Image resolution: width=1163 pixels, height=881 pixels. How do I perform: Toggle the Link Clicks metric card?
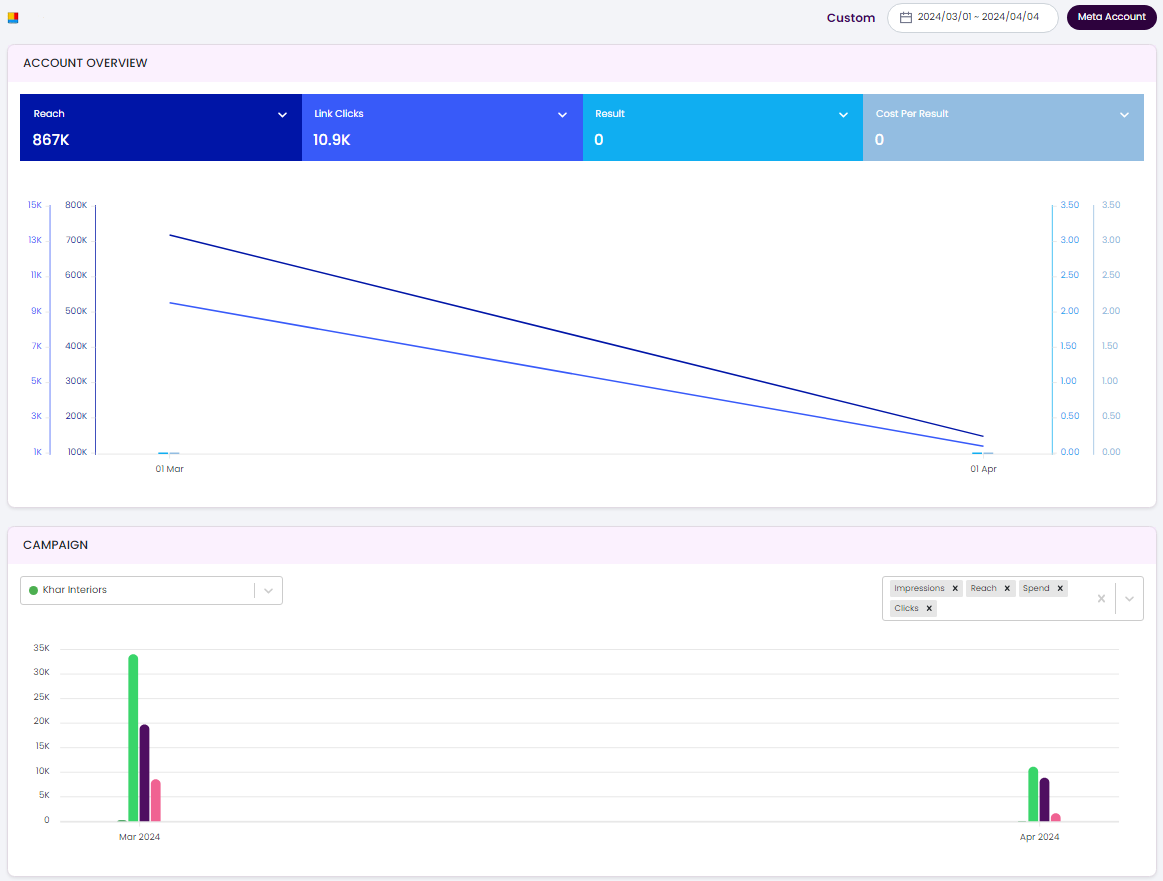(x=441, y=127)
